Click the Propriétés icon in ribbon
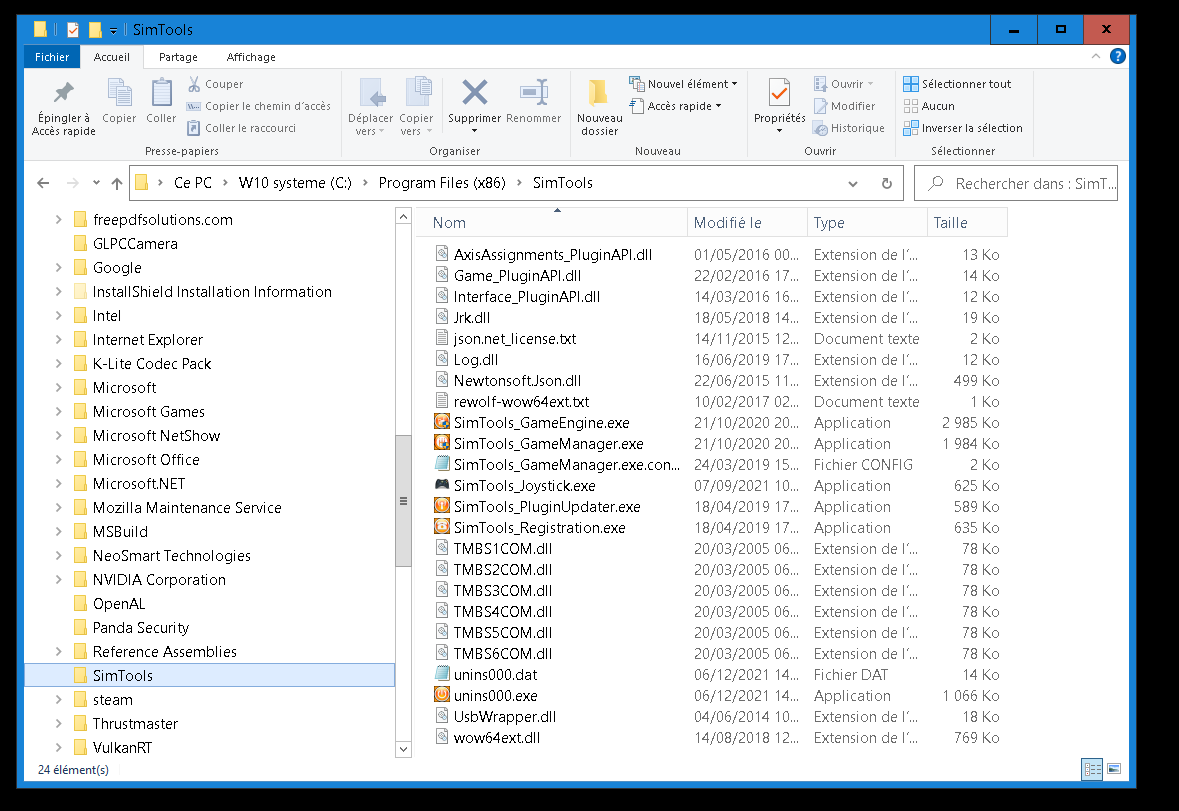This screenshot has width=1179, height=811. click(779, 94)
